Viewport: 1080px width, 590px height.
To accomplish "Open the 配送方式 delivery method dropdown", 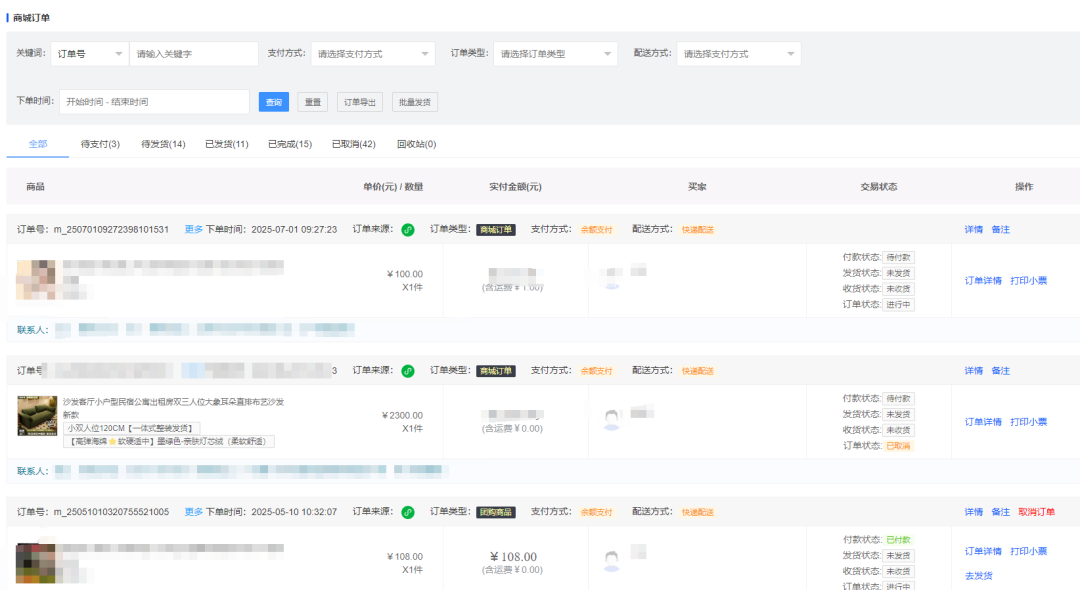I will tap(737, 52).
